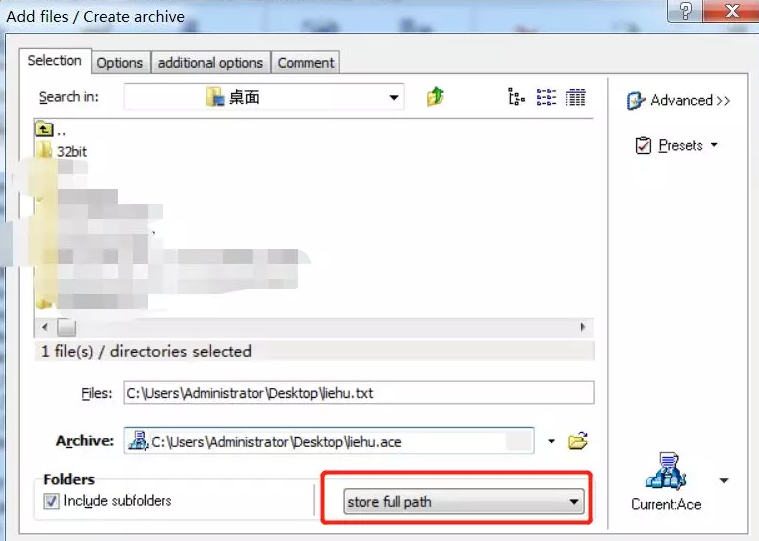Expand the Search in folder dropdown
The image size is (759, 541).
(394, 97)
